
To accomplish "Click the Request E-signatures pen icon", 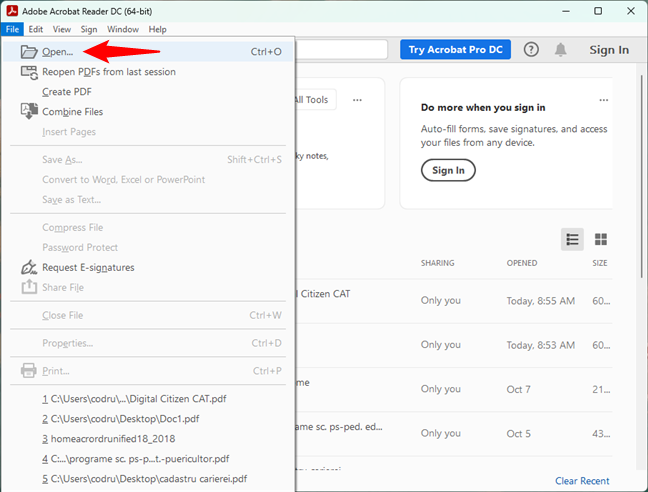I will click(x=29, y=267).
